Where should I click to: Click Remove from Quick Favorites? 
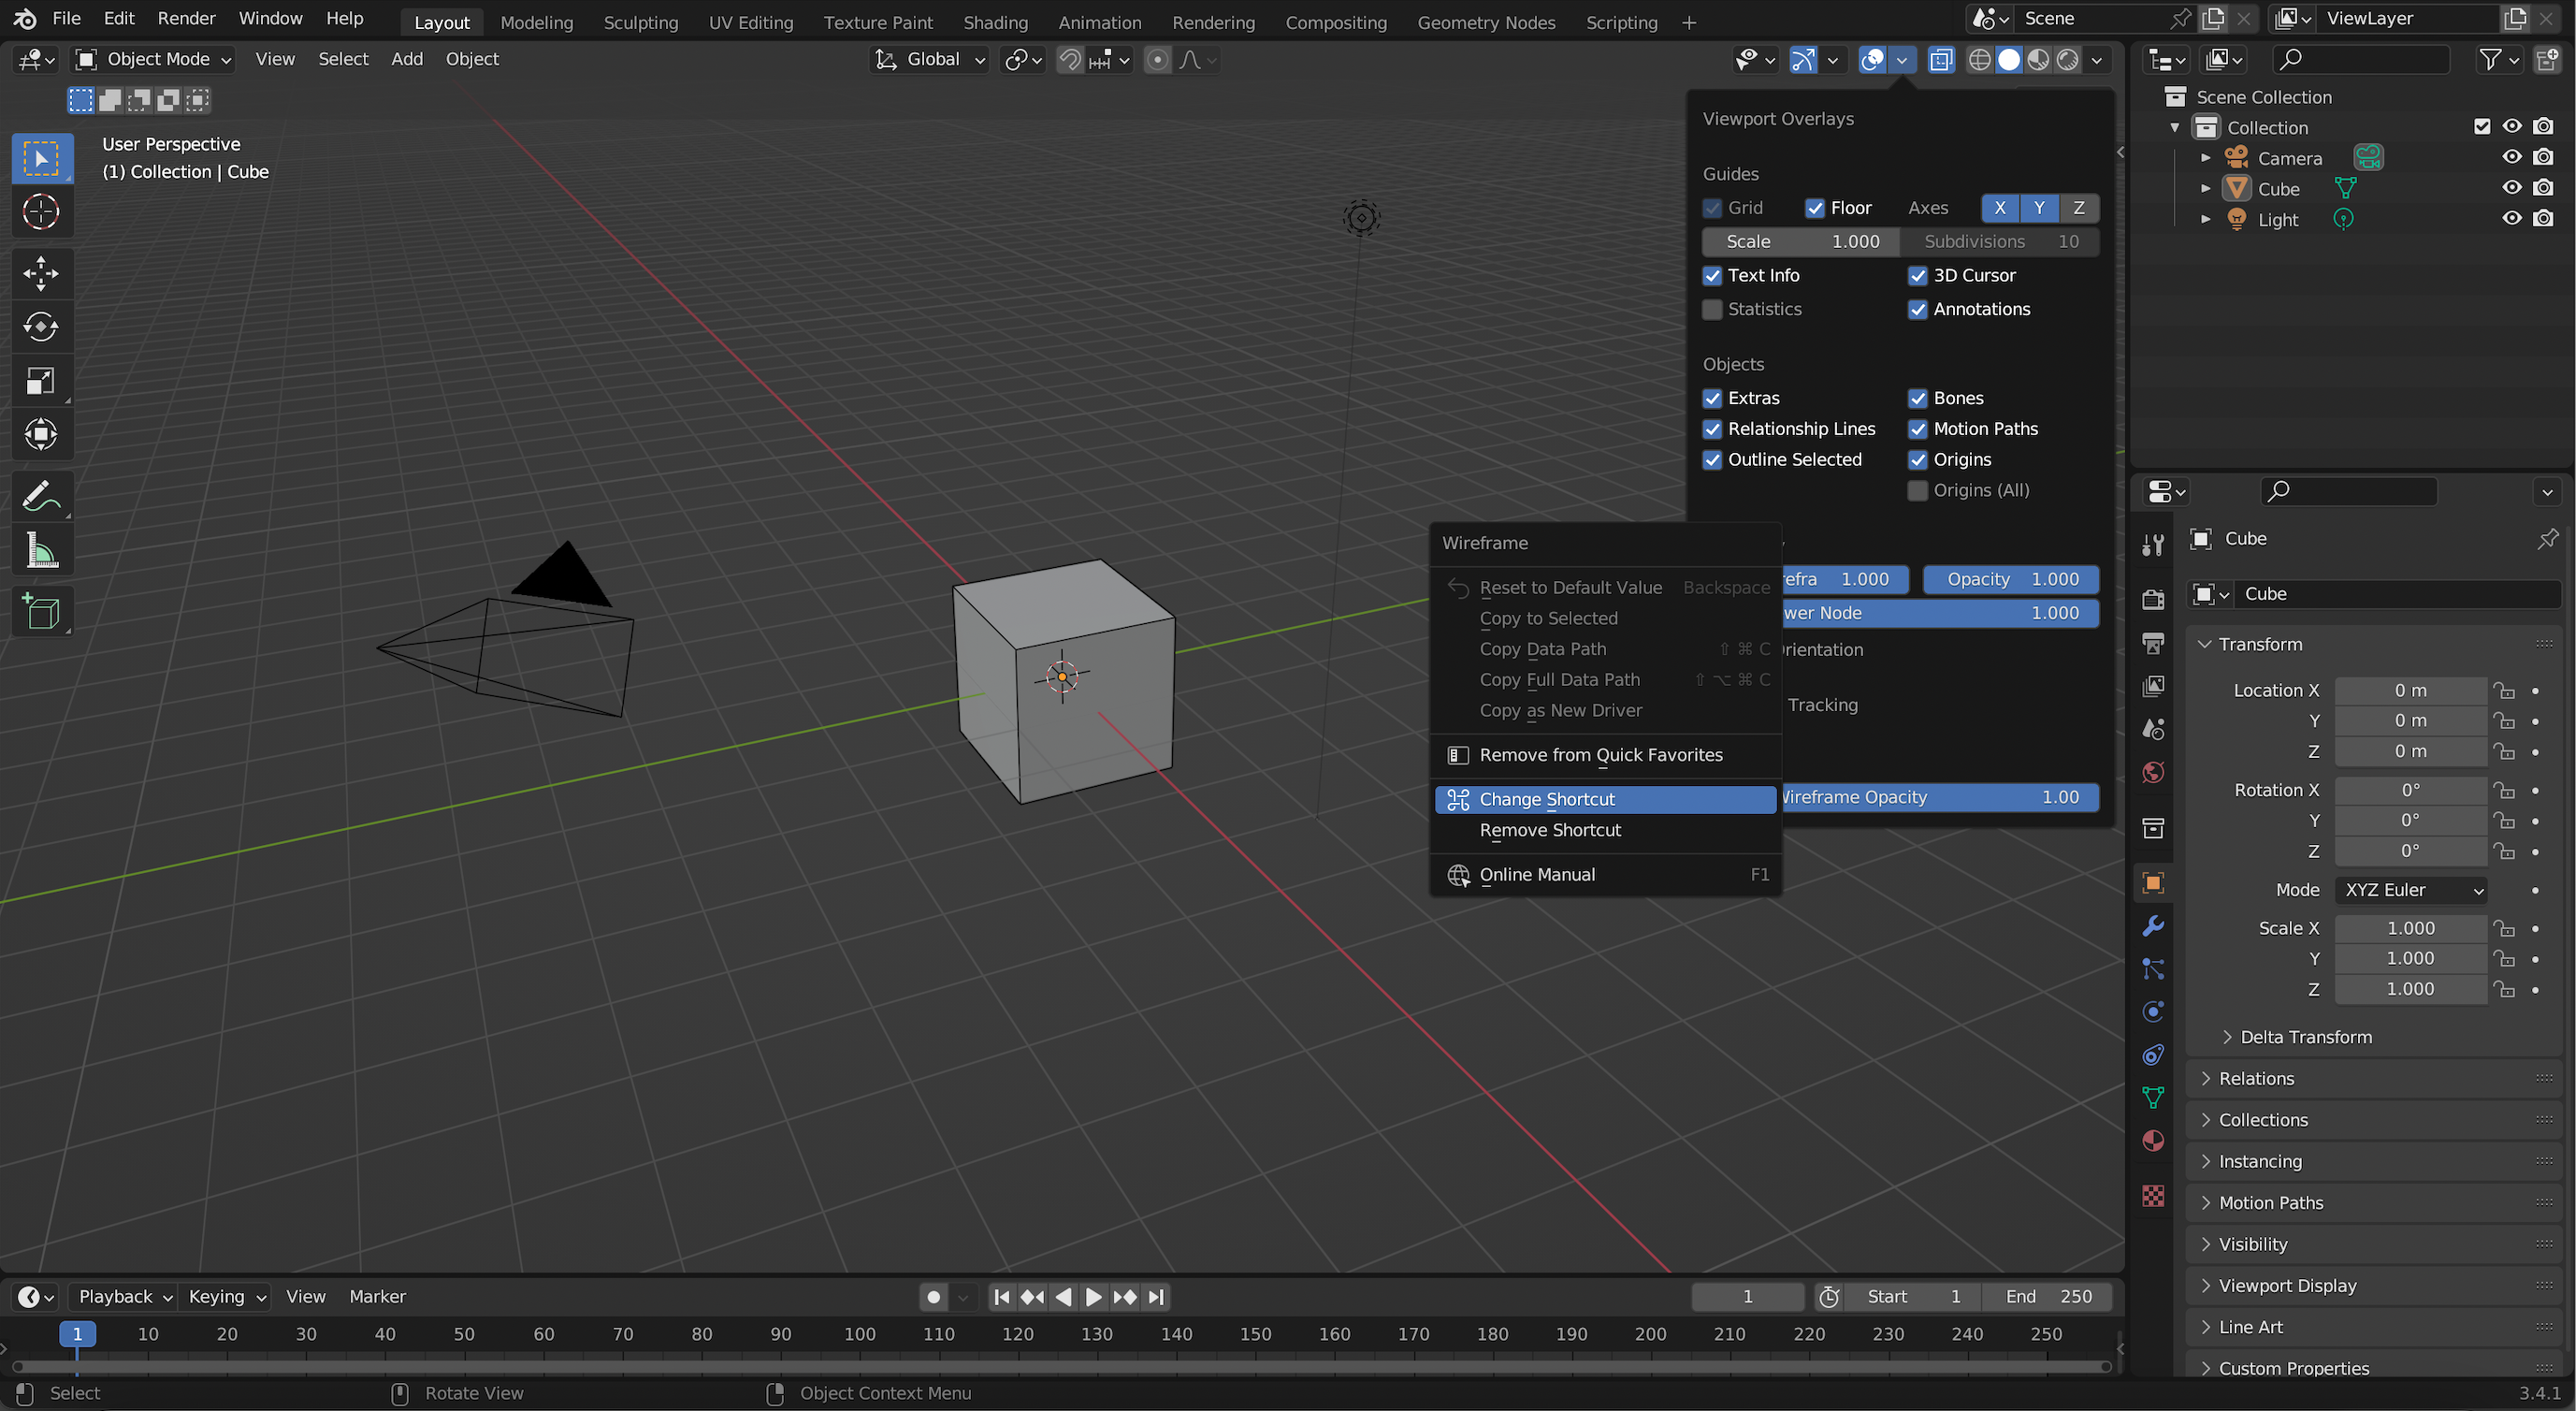pos(1600,755)
